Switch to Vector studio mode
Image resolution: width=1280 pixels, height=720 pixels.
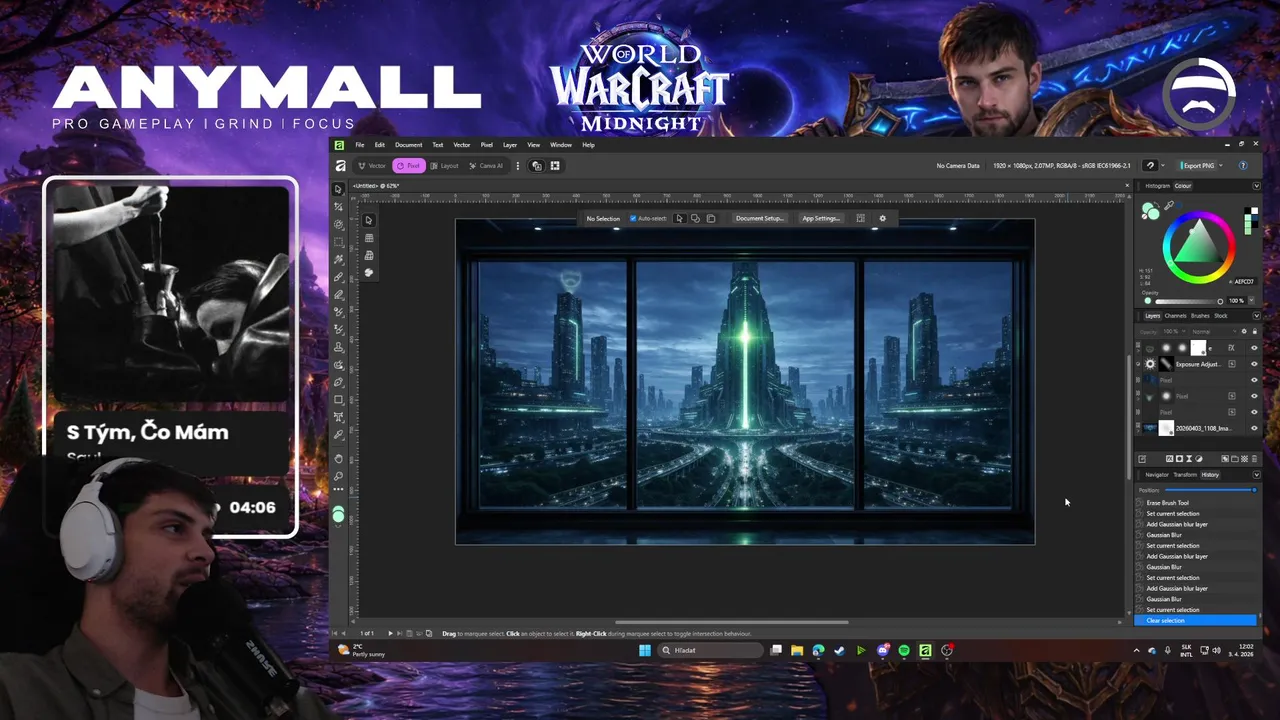click(x=373, y=165)
